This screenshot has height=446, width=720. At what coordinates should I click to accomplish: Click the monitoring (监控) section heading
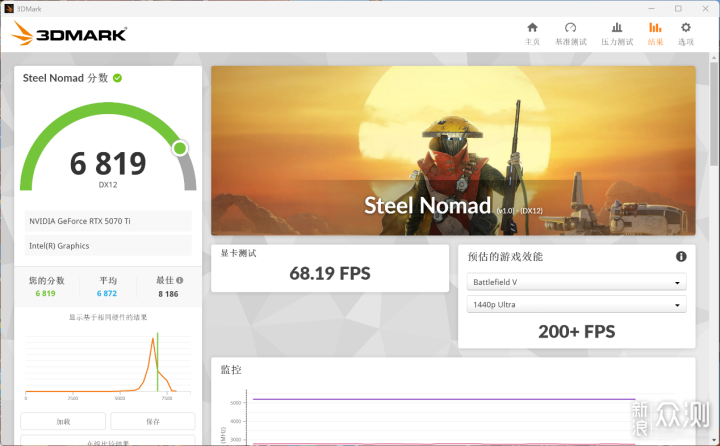point(231,370)
